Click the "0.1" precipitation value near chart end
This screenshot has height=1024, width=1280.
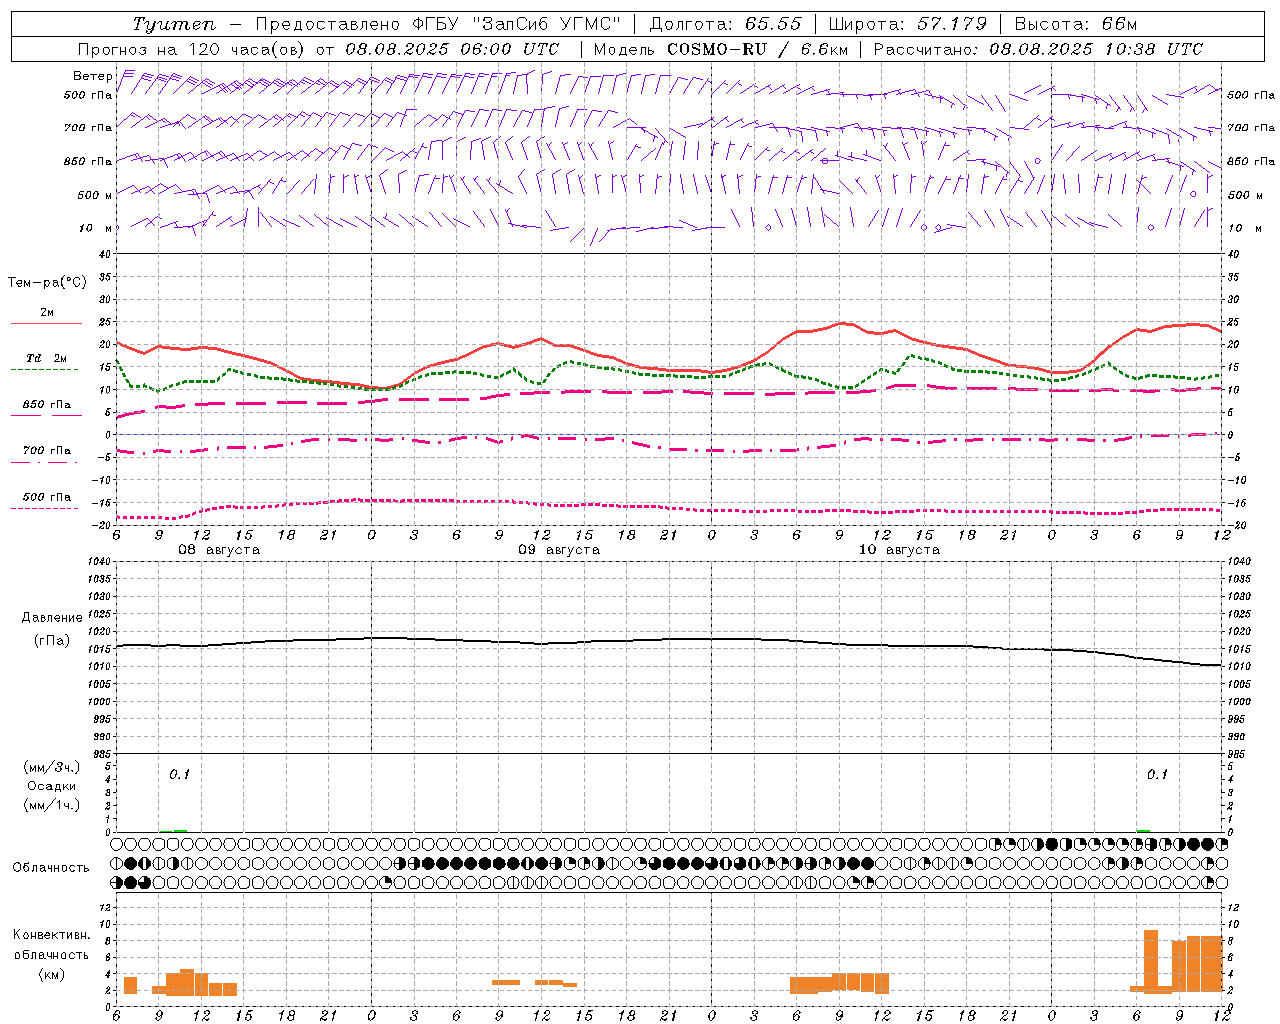pyautogui.click(x=1157, y=774)
